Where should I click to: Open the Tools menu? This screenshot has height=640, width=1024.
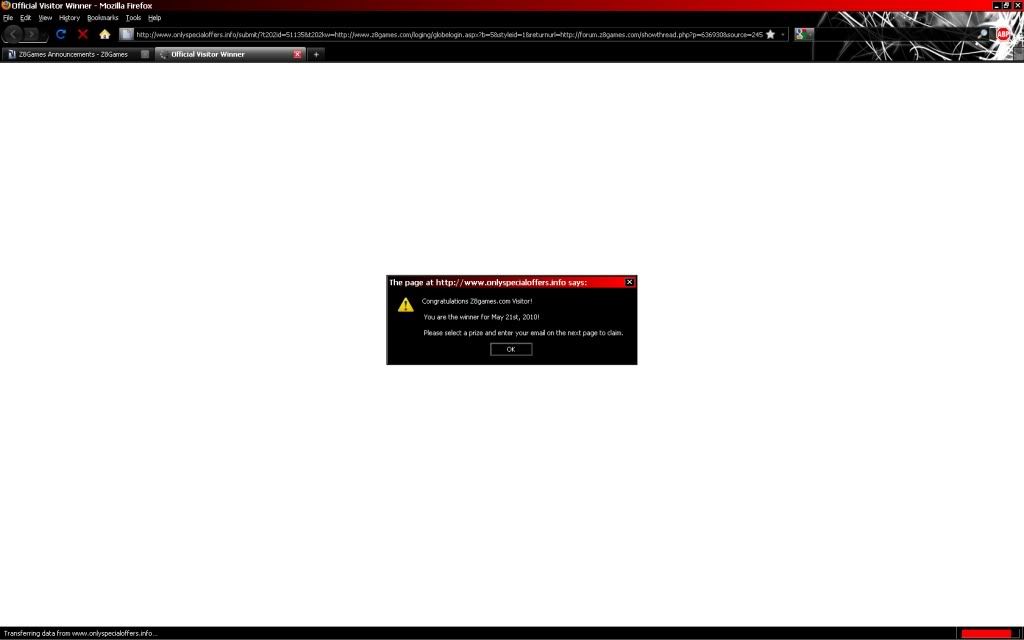133,18
